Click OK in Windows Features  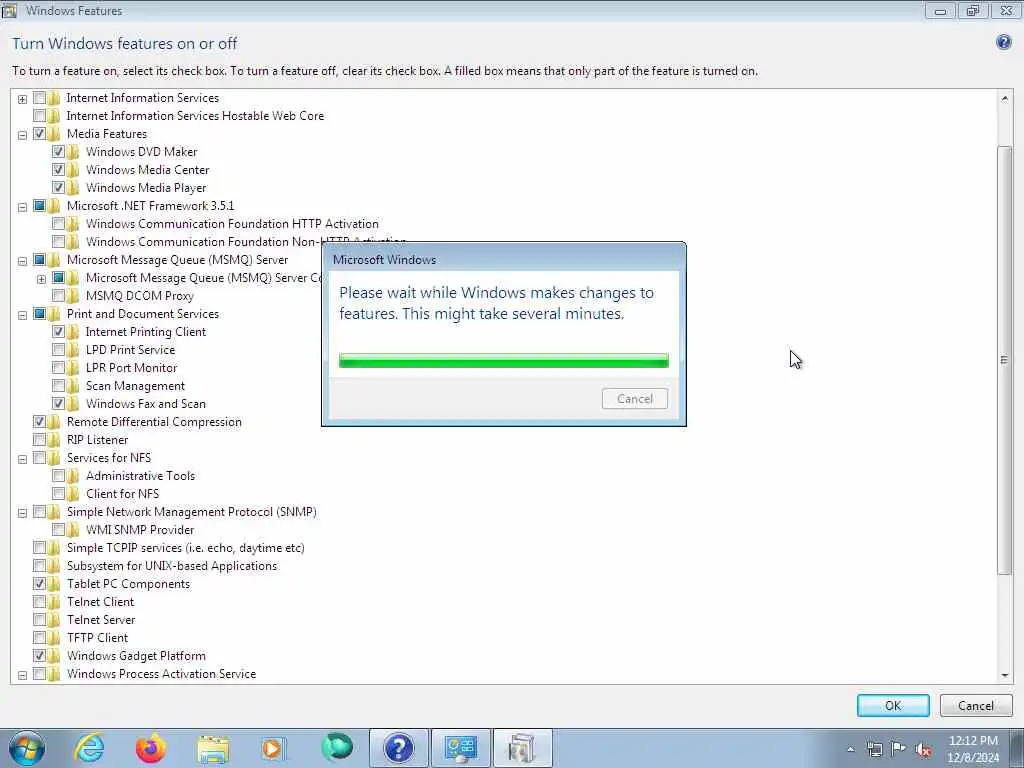(x=893, y=705)
